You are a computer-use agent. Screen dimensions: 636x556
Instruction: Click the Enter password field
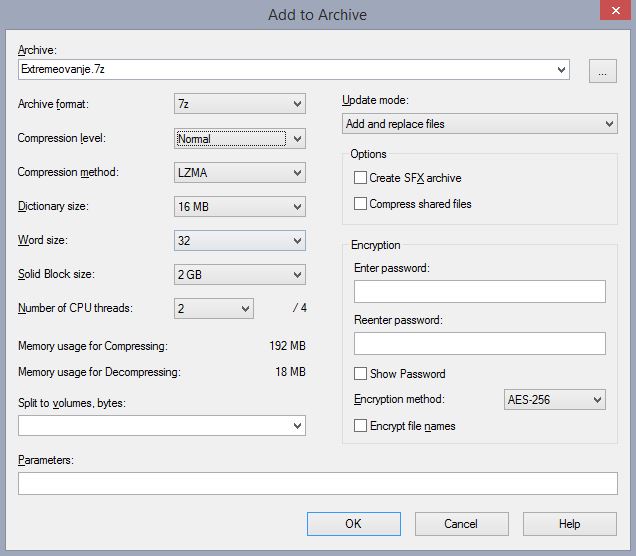click(x=479, y=291)
